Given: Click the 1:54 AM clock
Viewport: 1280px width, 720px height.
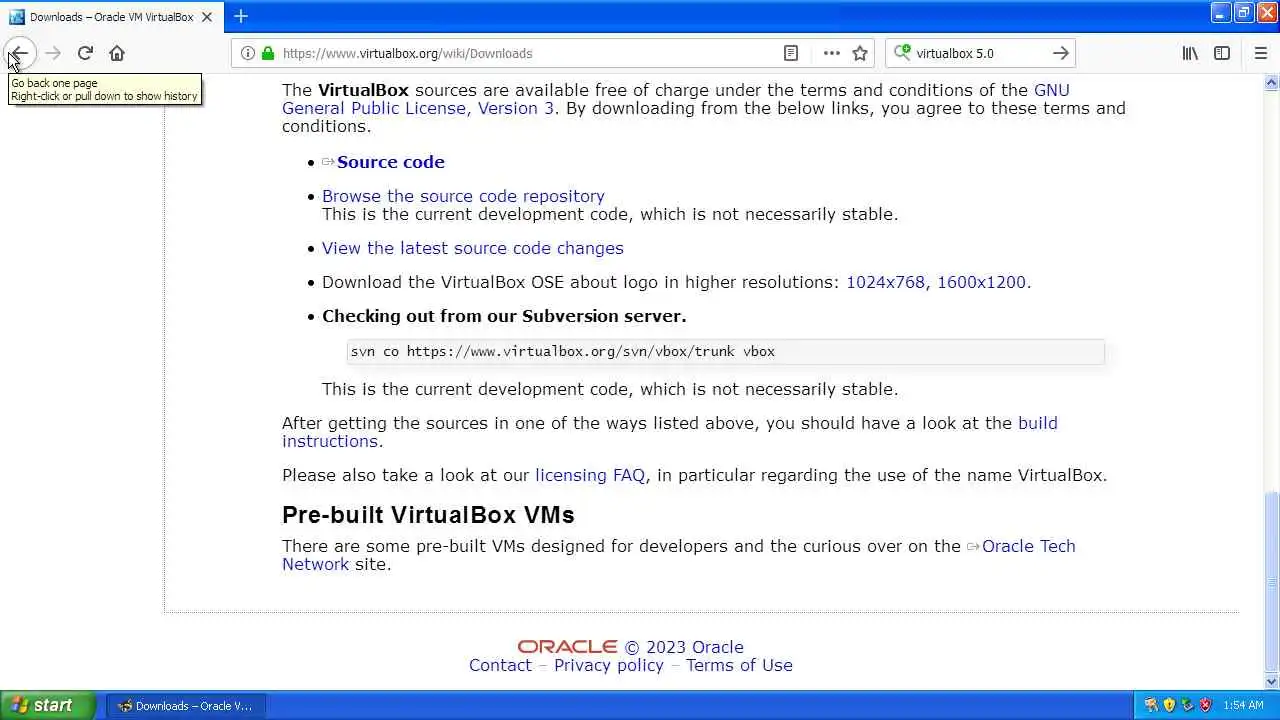Looking at the screenshot, I should (x=1243, y=705).
